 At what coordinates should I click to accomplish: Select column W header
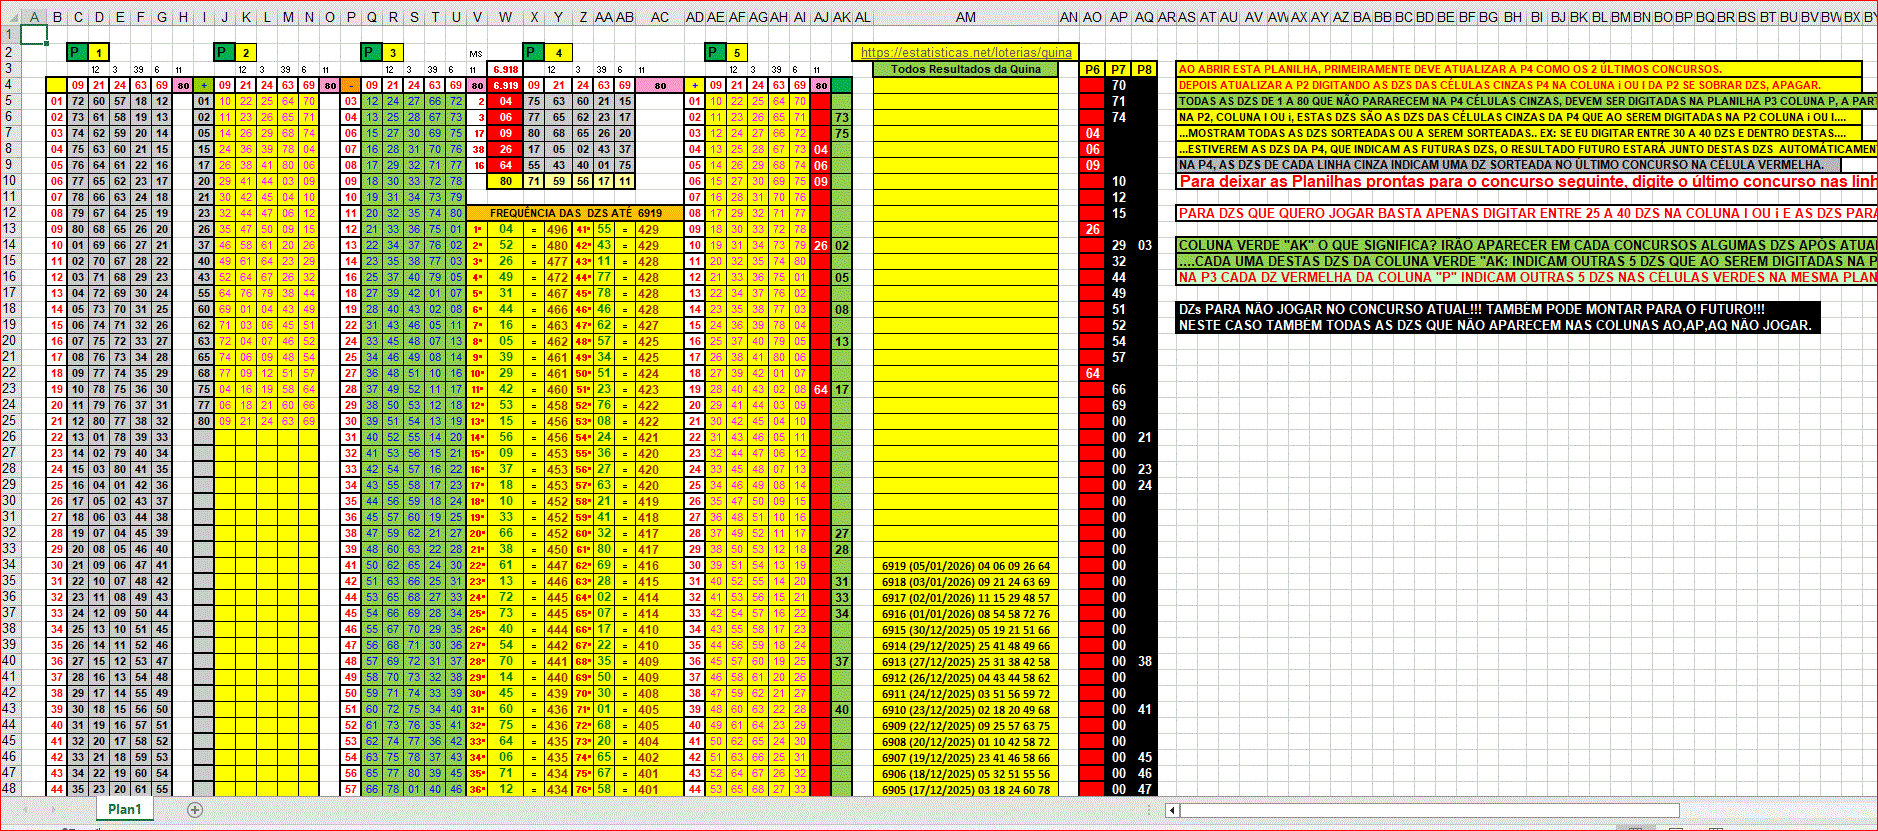[505, 17]
